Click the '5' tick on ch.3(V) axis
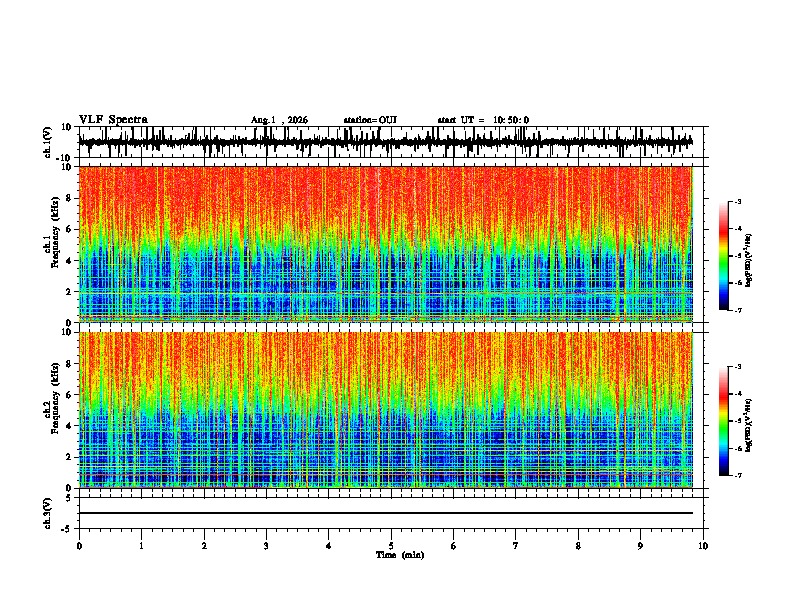Viewport: 792px width, 612px height. [69, 498]
